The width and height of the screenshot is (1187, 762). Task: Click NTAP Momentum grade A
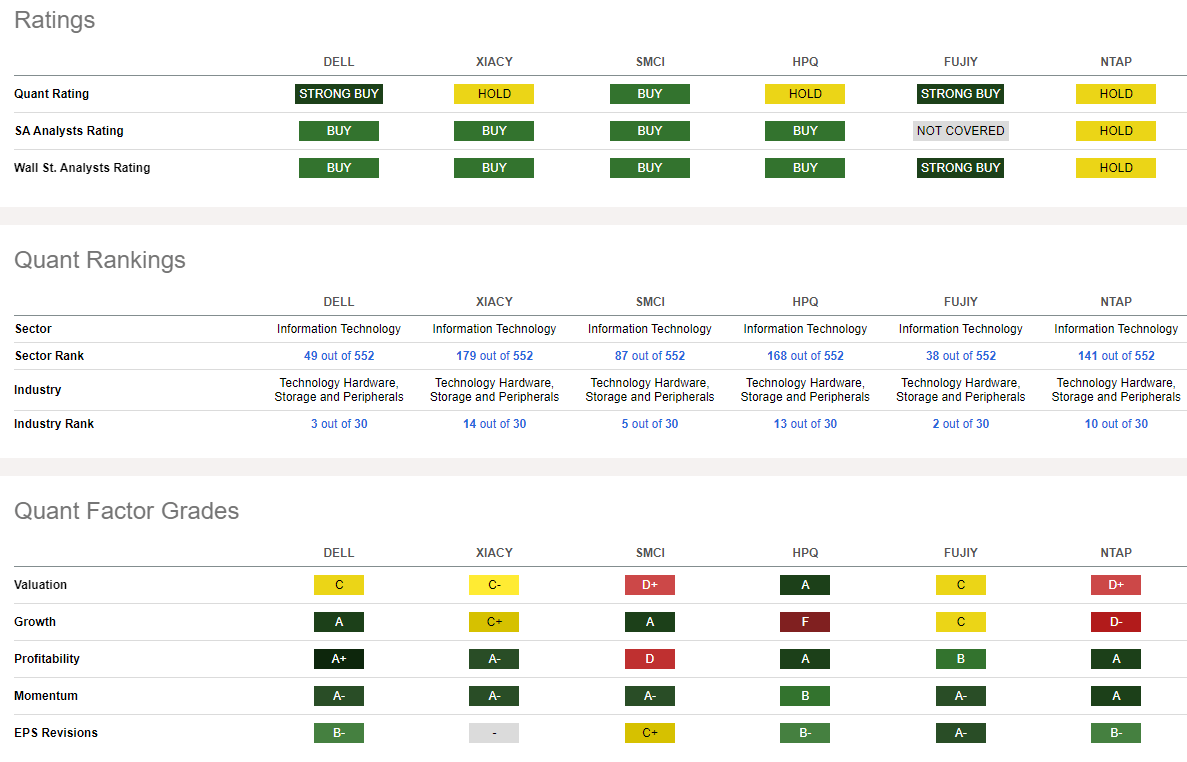(1116, 696)
